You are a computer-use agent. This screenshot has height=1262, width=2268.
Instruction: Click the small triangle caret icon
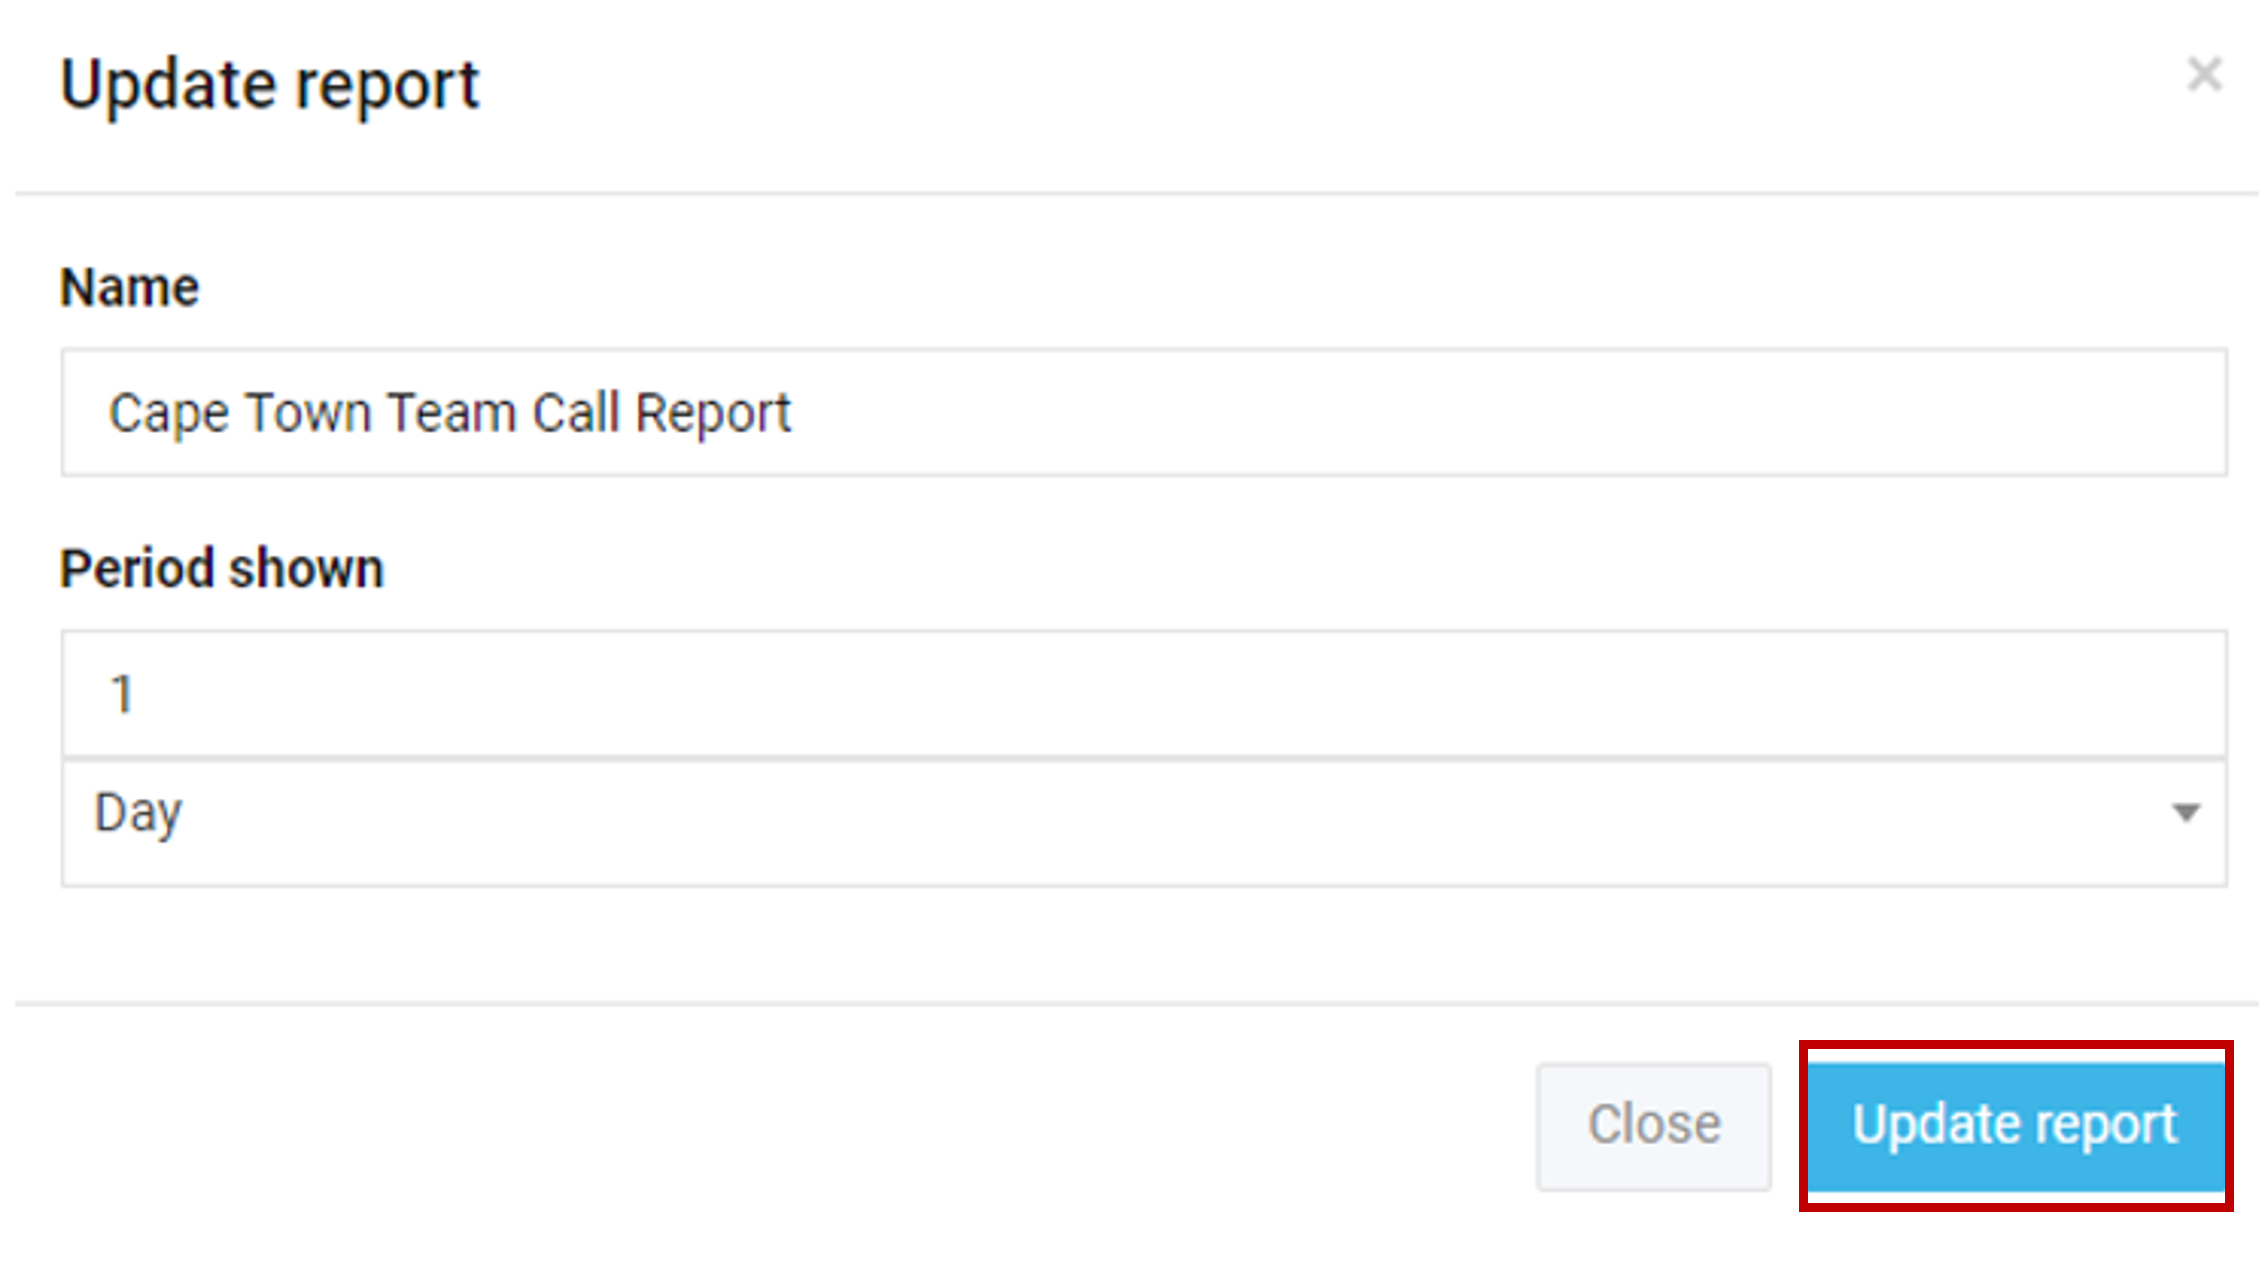coord(2186,813)
